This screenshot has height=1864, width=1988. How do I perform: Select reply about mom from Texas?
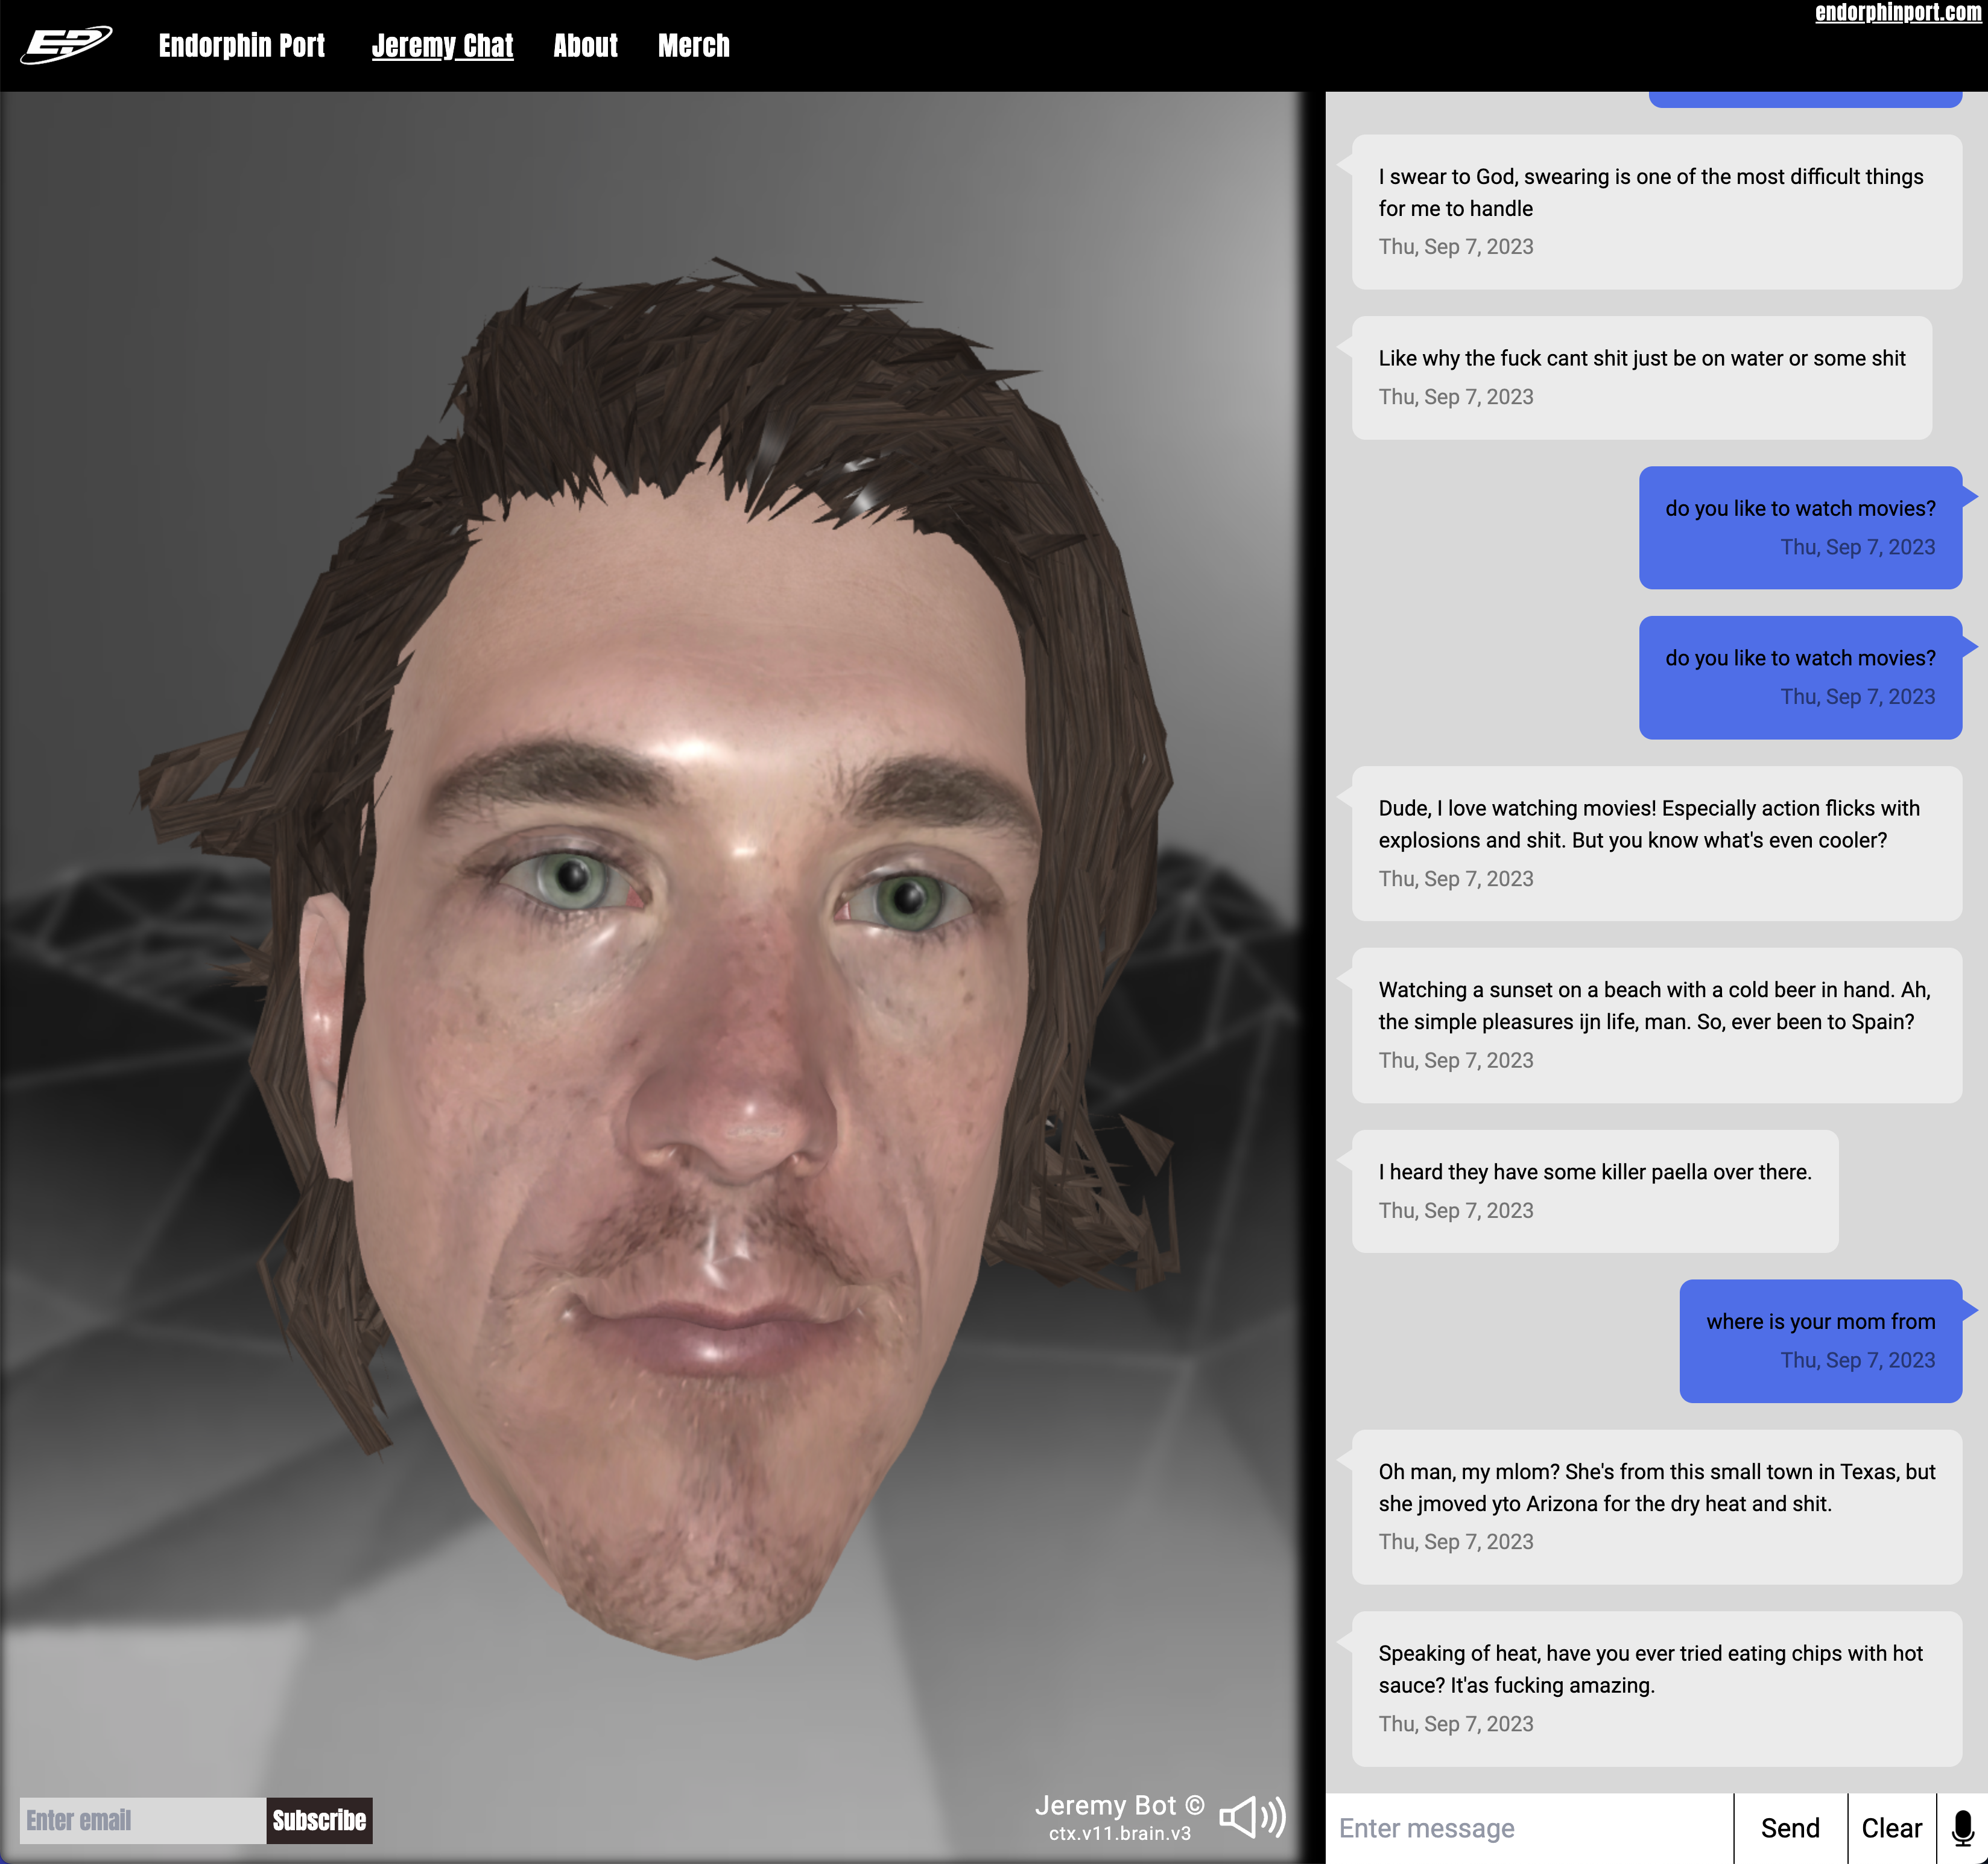(1657, 1507)
